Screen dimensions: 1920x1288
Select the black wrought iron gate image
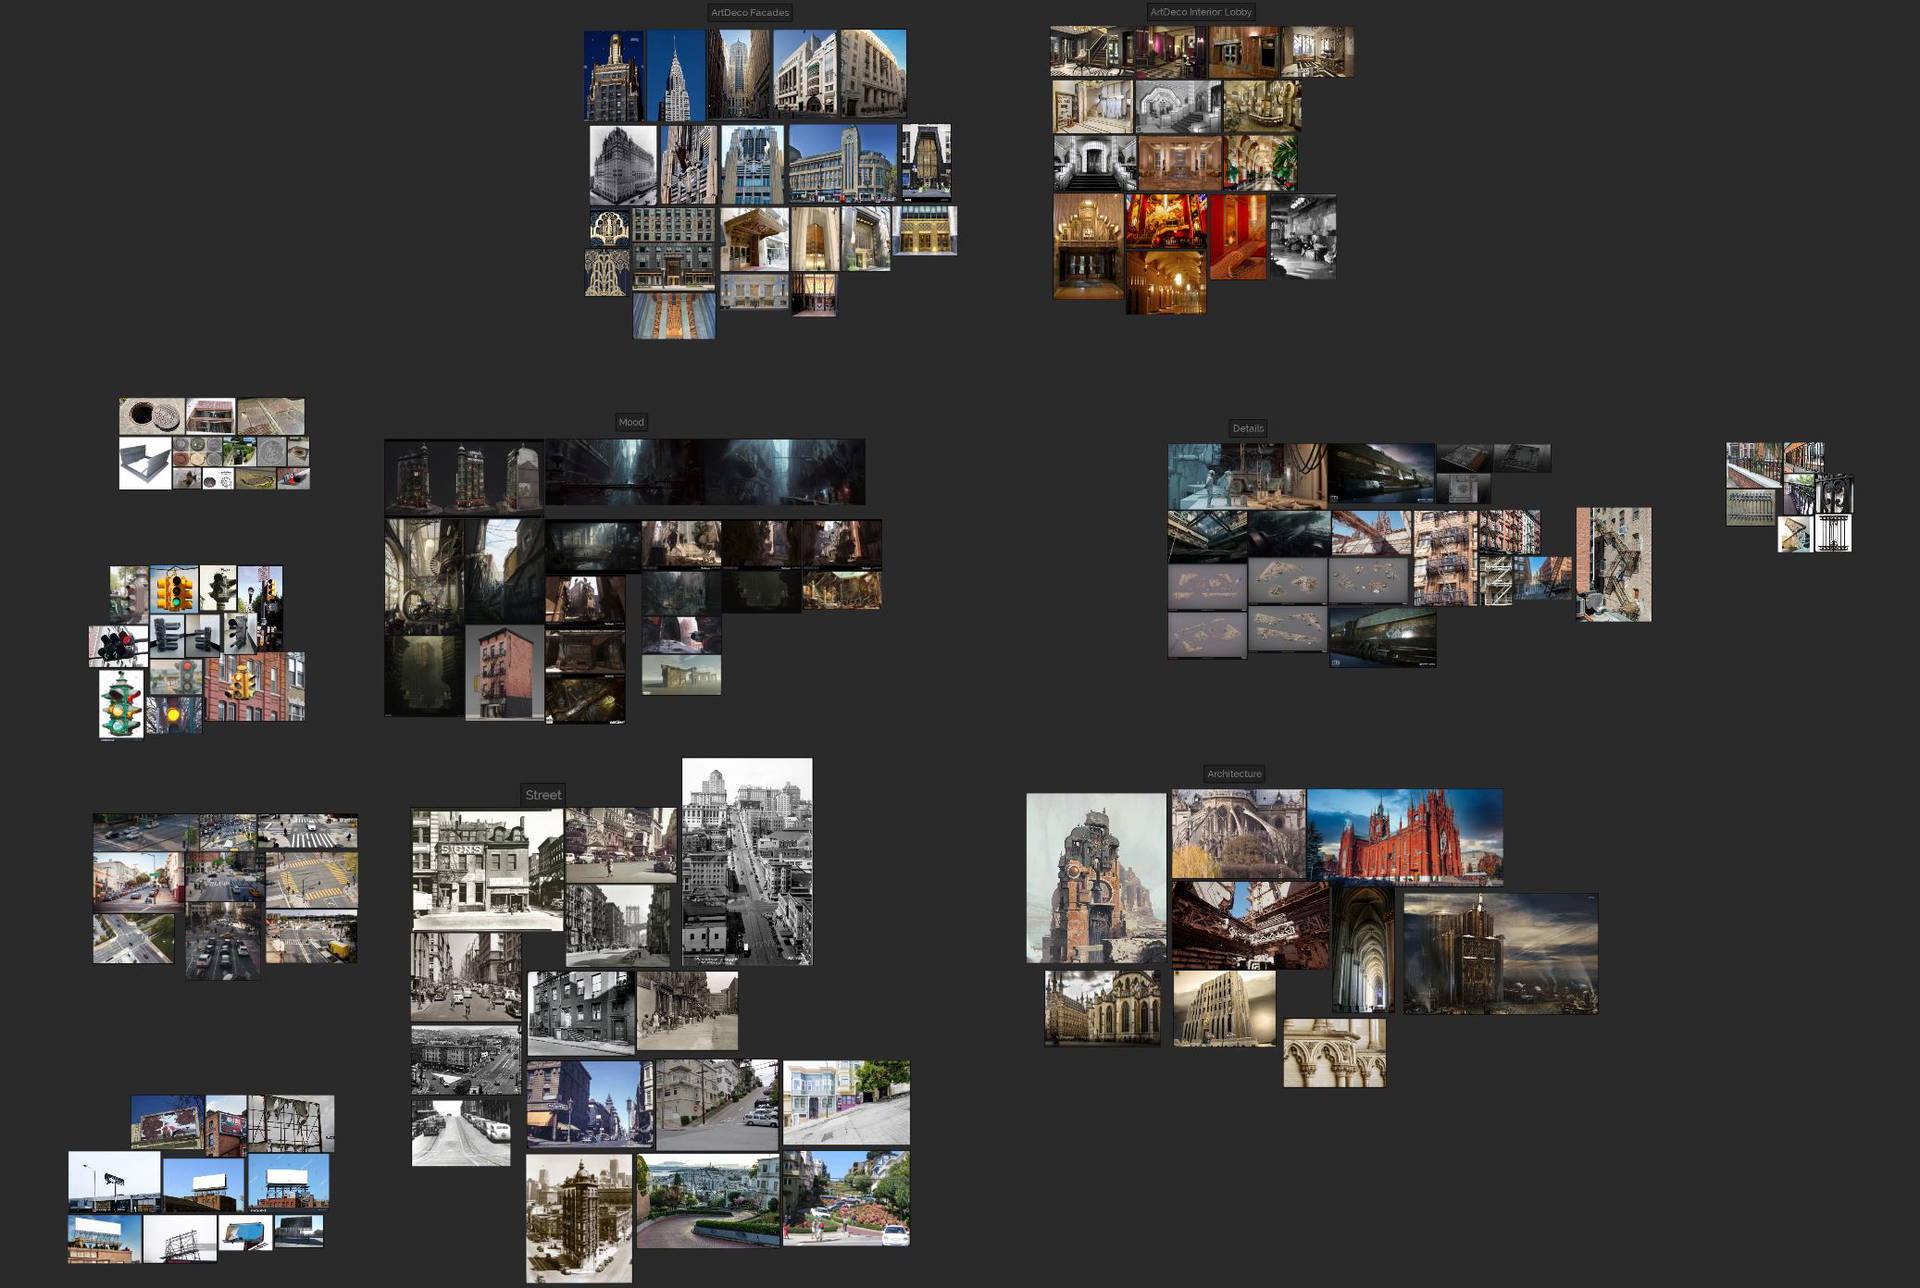pyautogui.click(x=1833, y=533)
